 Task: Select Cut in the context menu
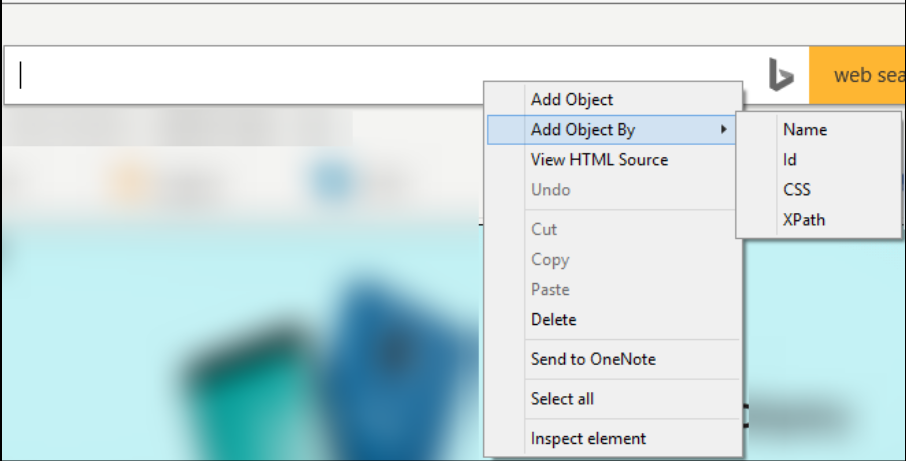point(544,229)
